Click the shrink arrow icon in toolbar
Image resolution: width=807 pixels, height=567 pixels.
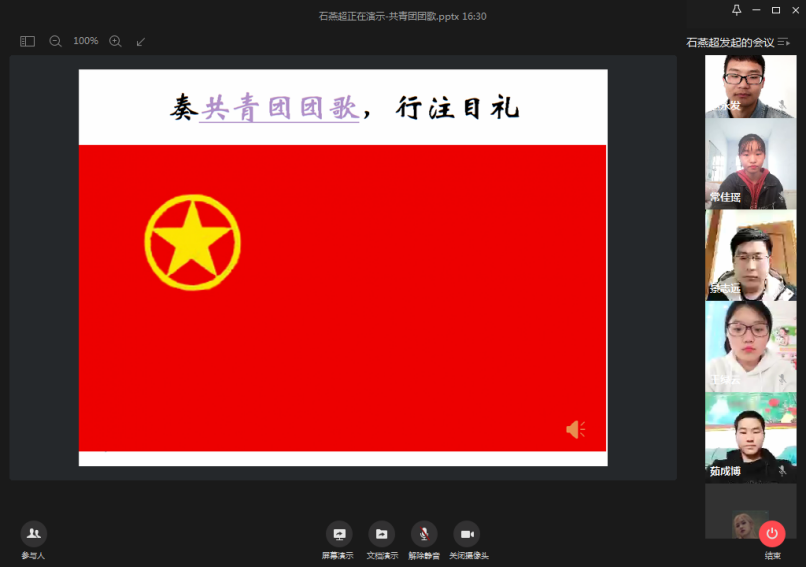pos(141,42)
